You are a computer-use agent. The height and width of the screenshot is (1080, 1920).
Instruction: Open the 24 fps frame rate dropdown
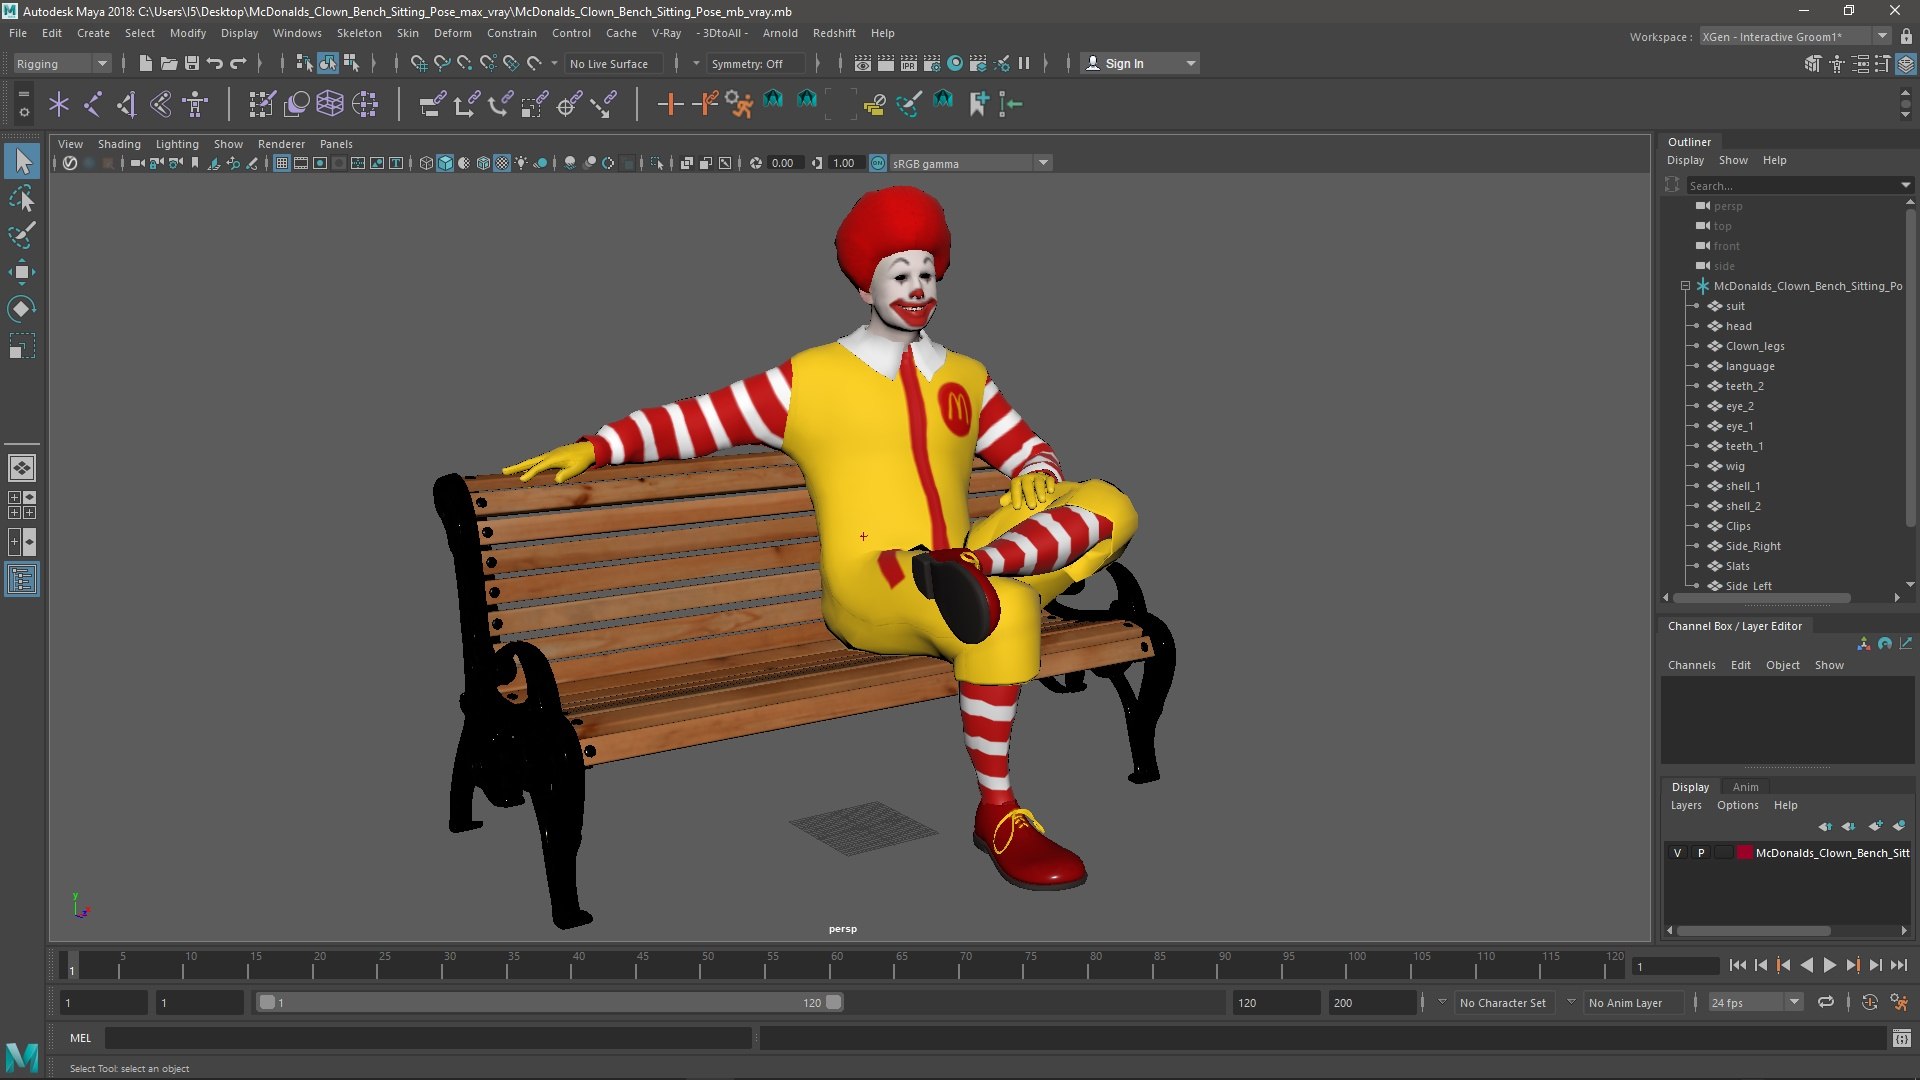pos(1754,1002)
